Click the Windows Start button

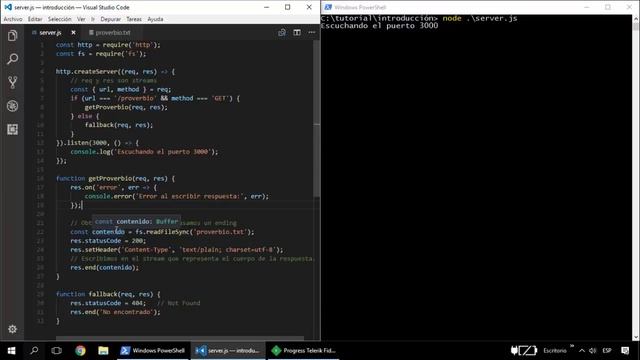point(11,351)
